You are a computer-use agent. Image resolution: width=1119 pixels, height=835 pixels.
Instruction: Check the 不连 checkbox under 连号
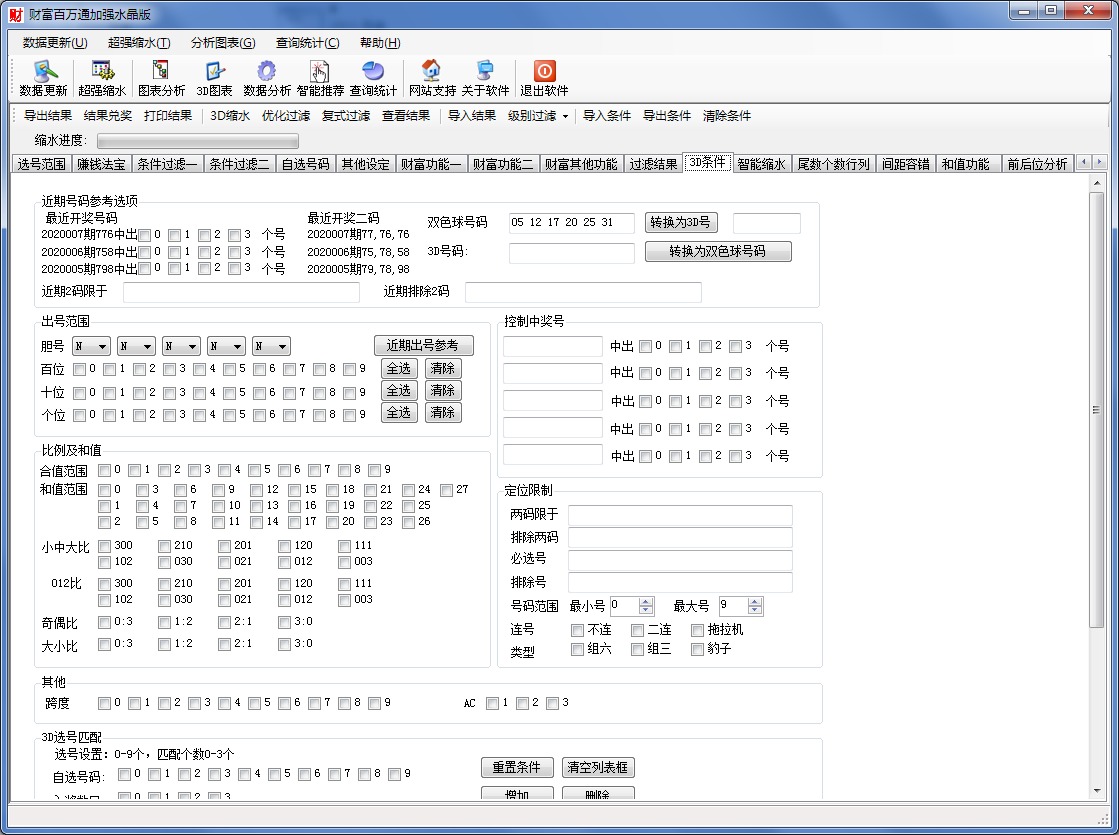point(578,631)
